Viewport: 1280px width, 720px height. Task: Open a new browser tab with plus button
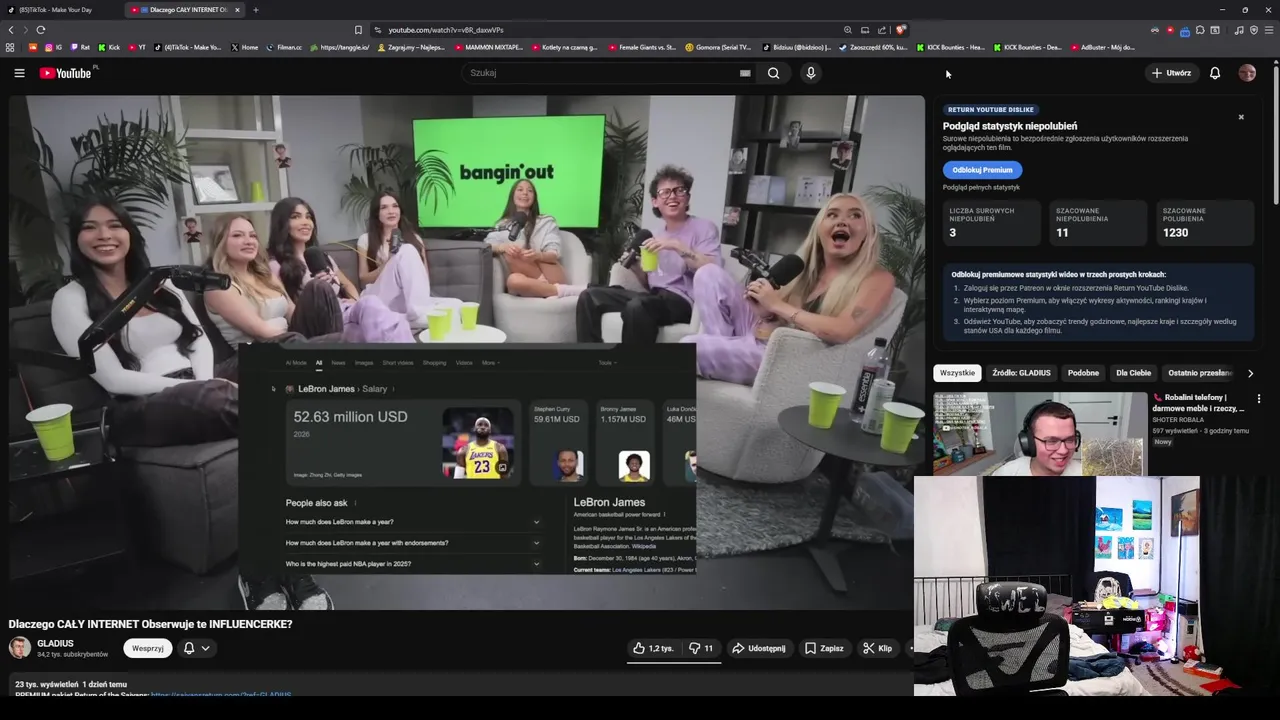tap(256, 10)
